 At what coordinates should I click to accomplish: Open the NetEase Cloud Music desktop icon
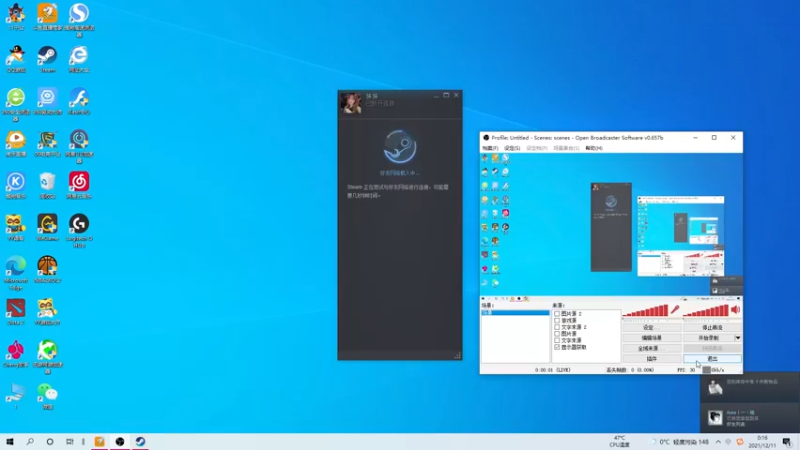point(79,184)
